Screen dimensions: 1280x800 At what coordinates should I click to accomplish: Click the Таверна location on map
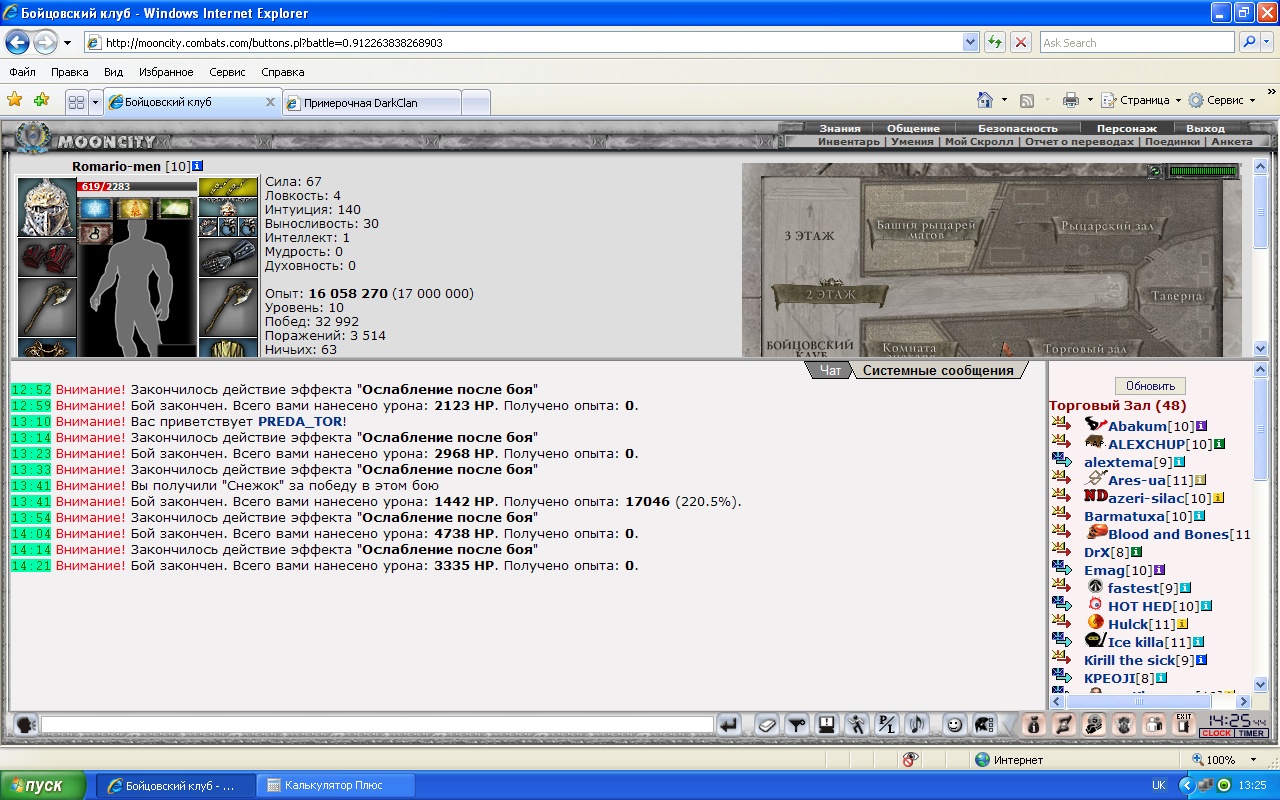[x=1176, y=296]
